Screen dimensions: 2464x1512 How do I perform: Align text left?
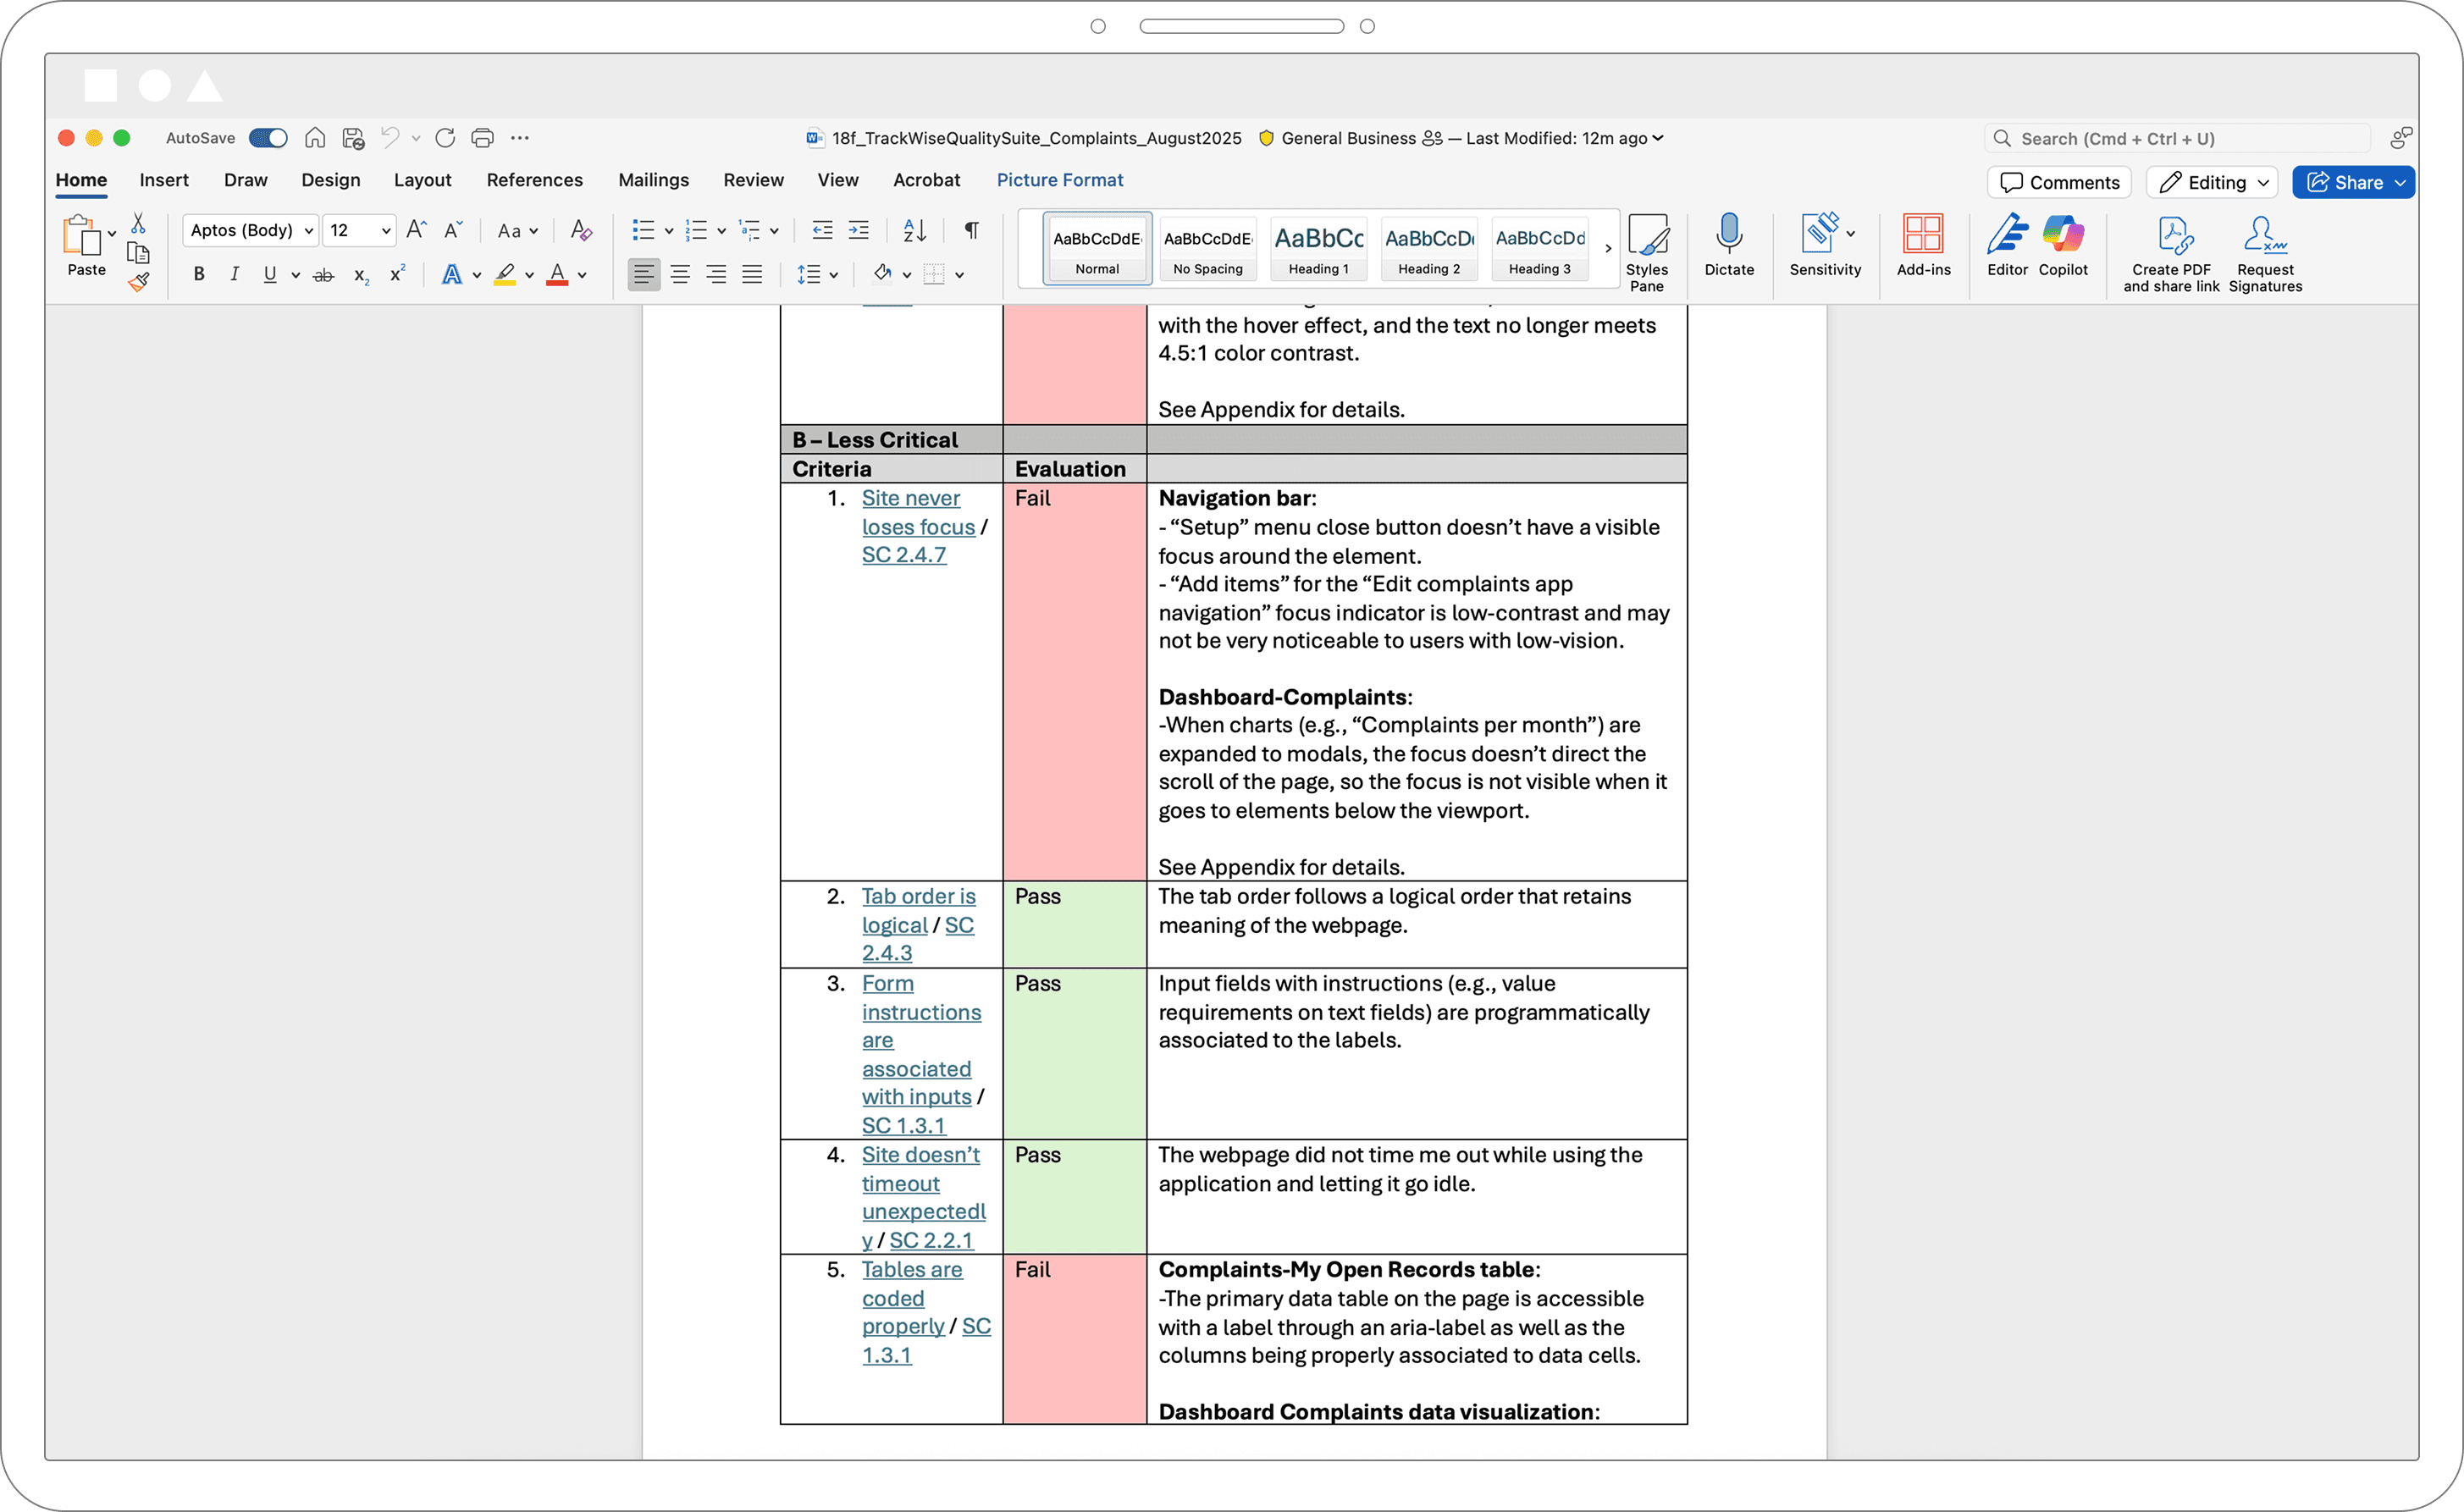[644, 274]
